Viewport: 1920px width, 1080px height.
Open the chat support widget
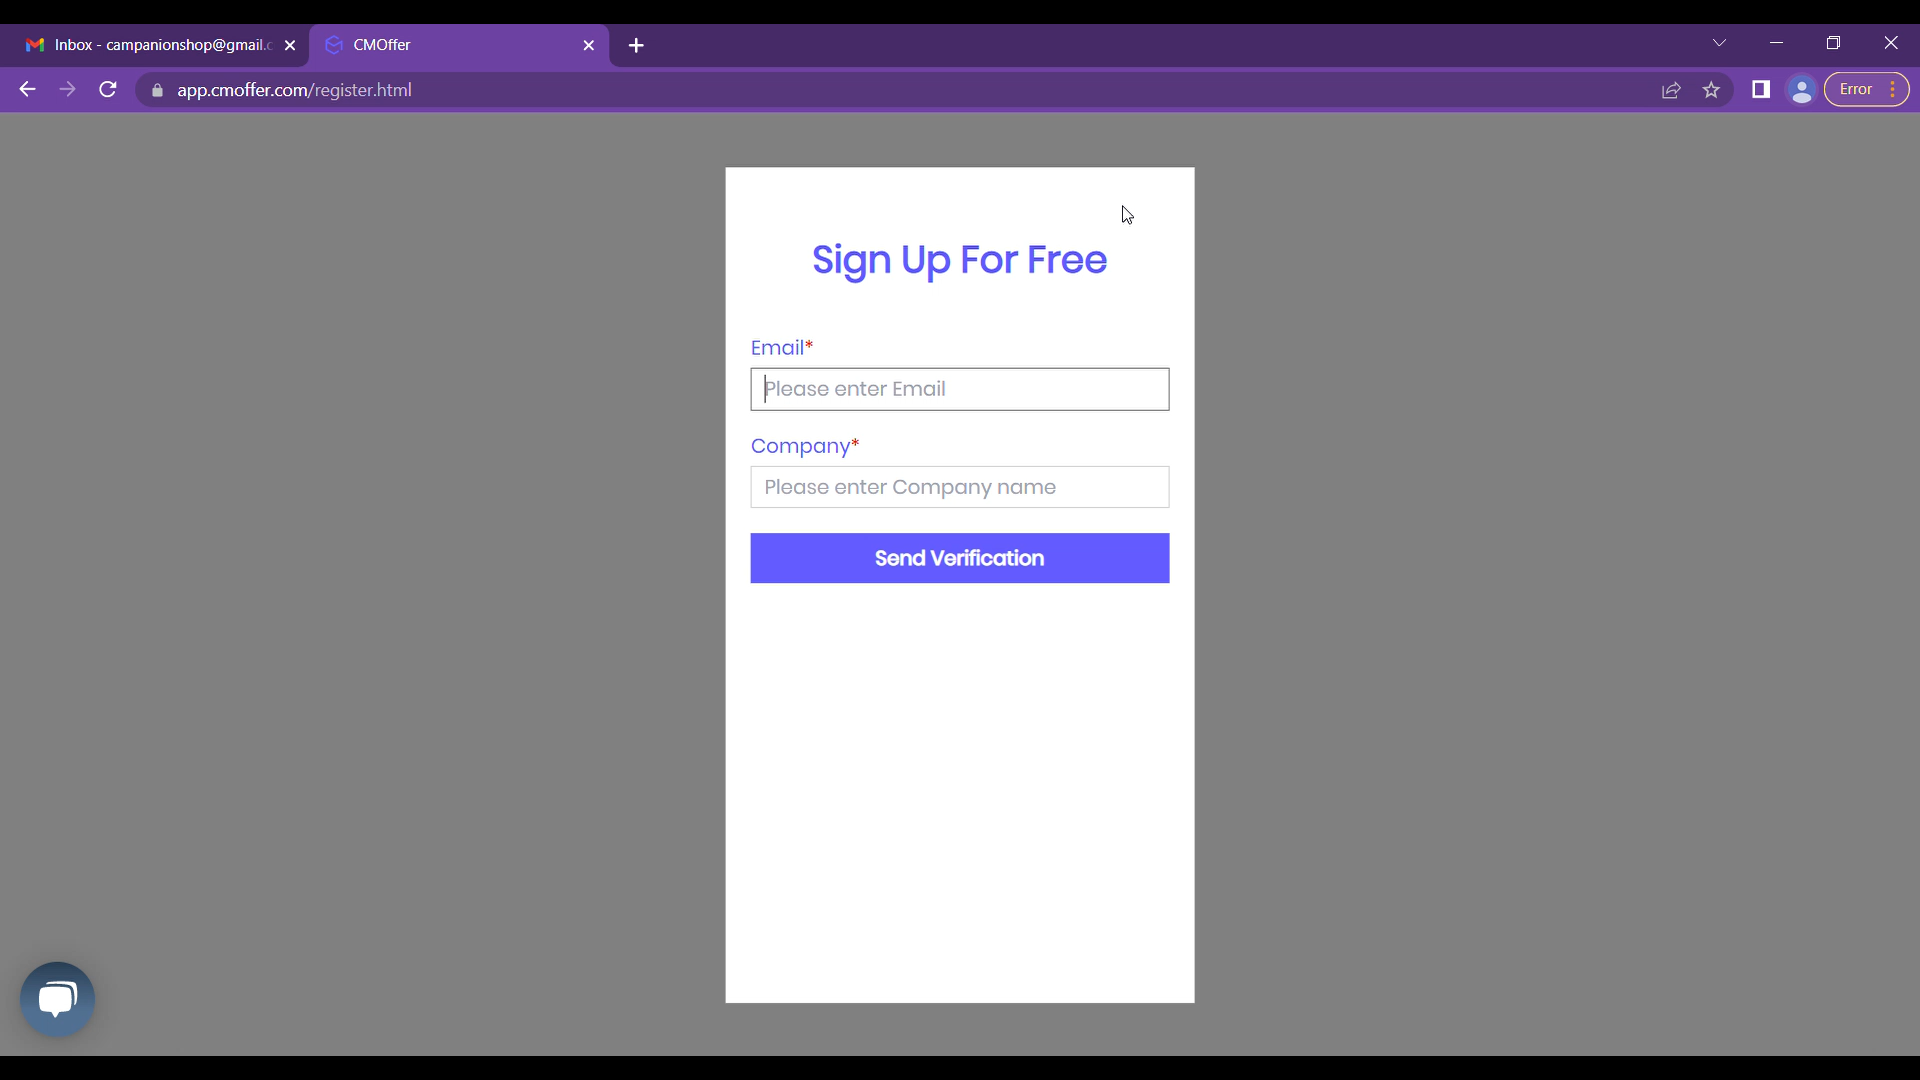point(58,998)
